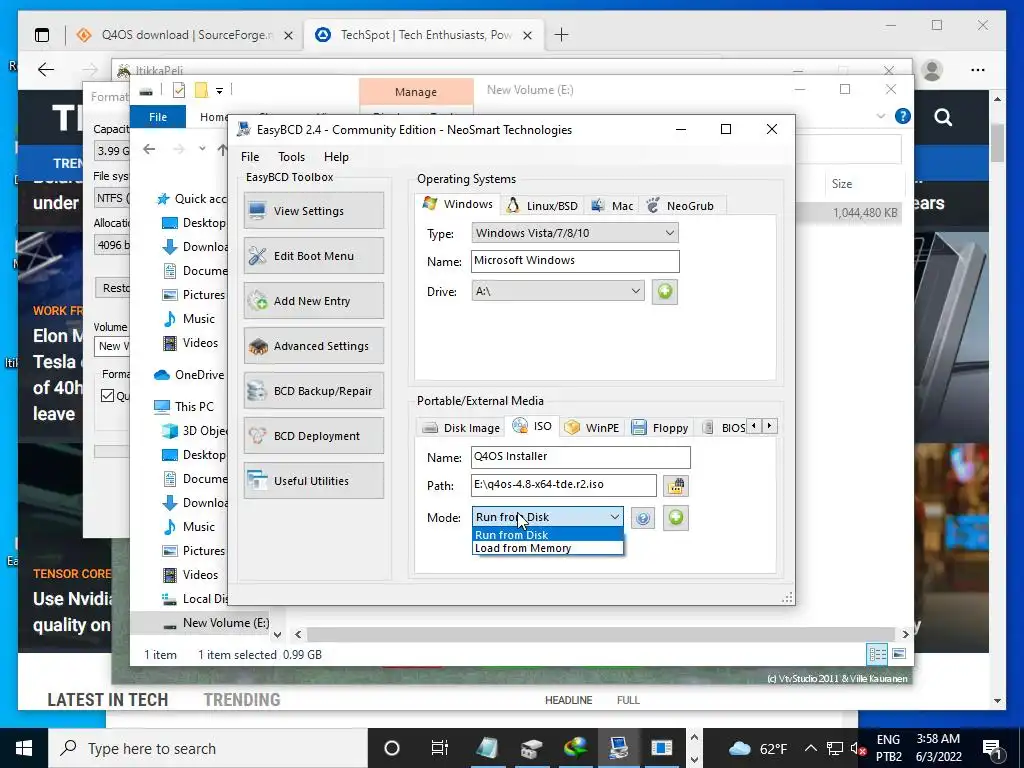Click Explorer help question mark icon

[903, 116]
